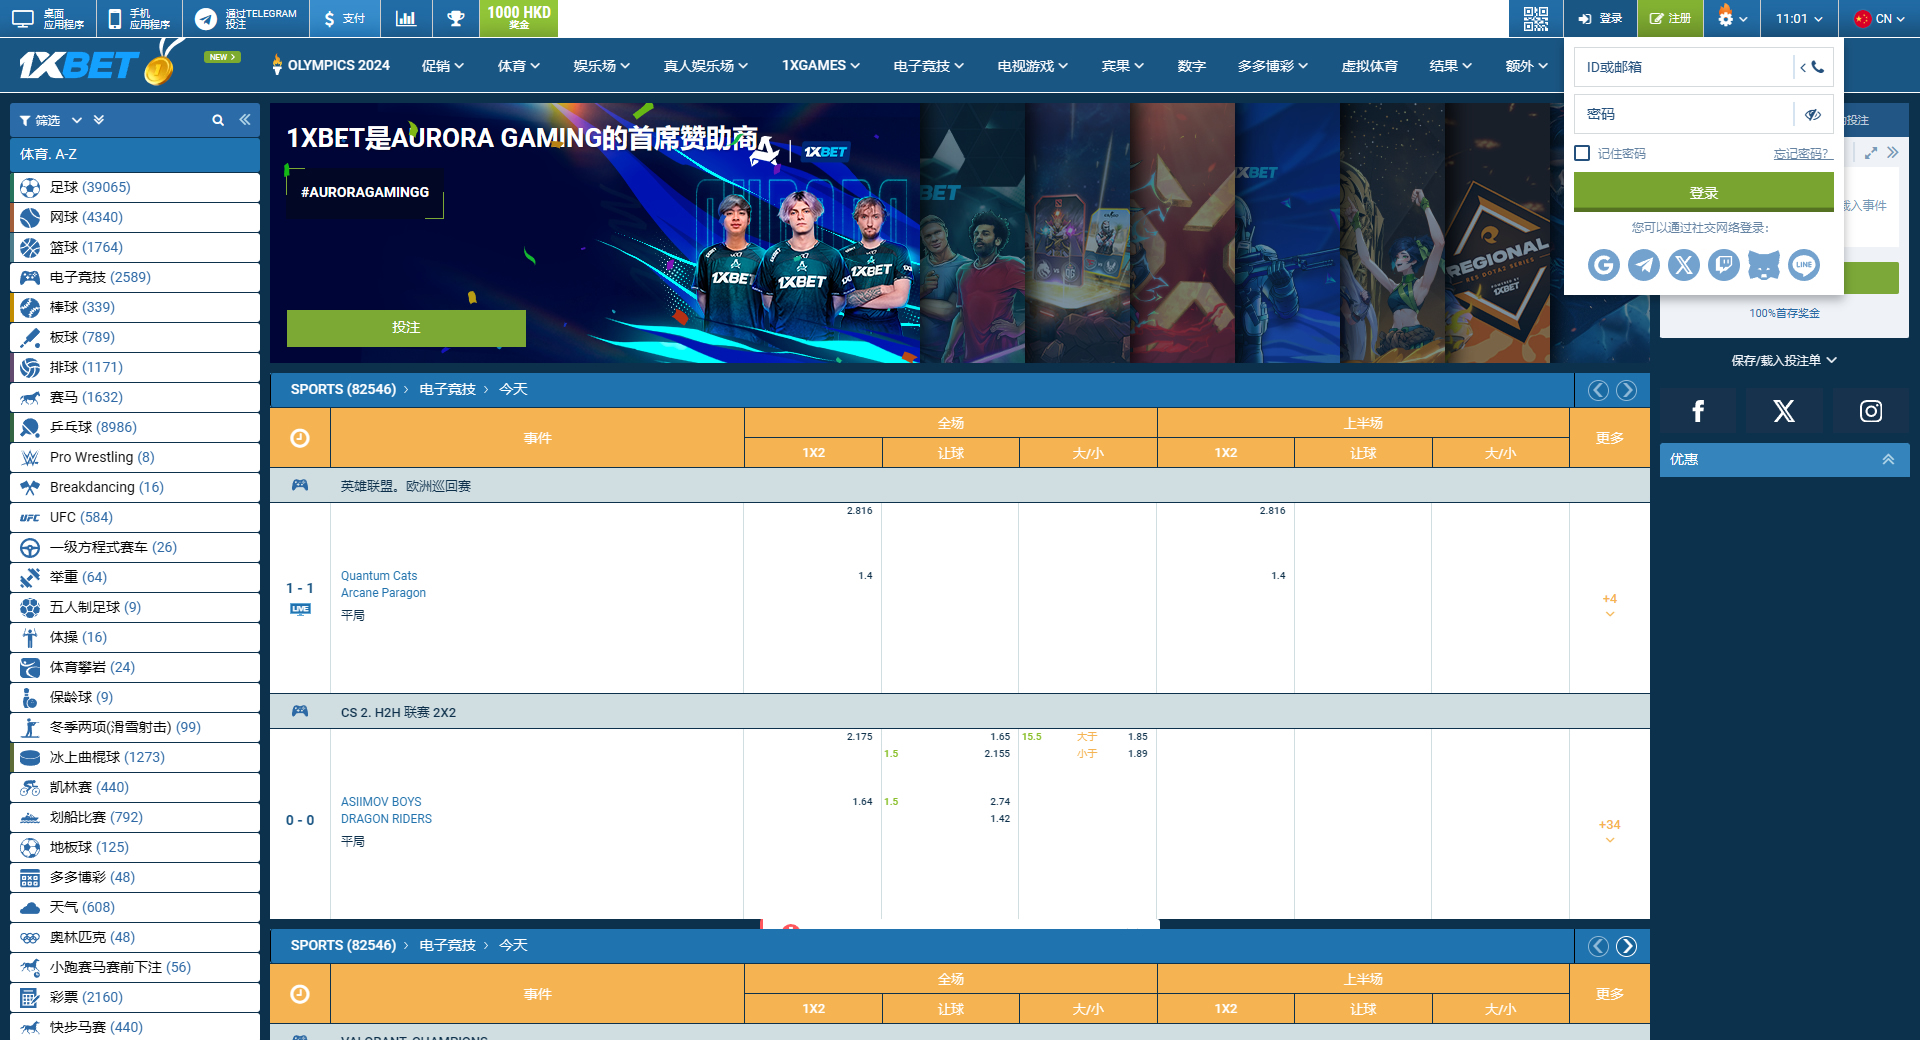Open the 促销 menu
This screenshot has width=1920, height=1040.
click(x=443, y=65)
